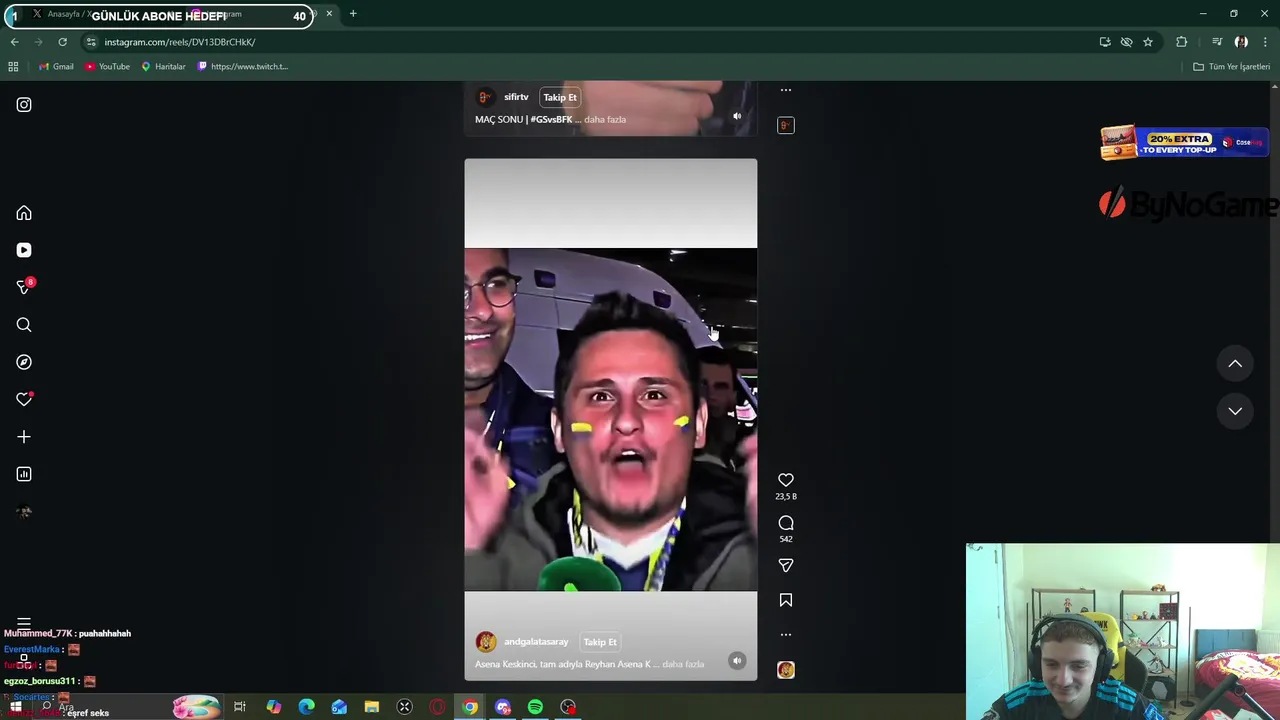The image size is (1280, 720).
Task: Open File Explorer from taskbar
Action: pos(371,707)
